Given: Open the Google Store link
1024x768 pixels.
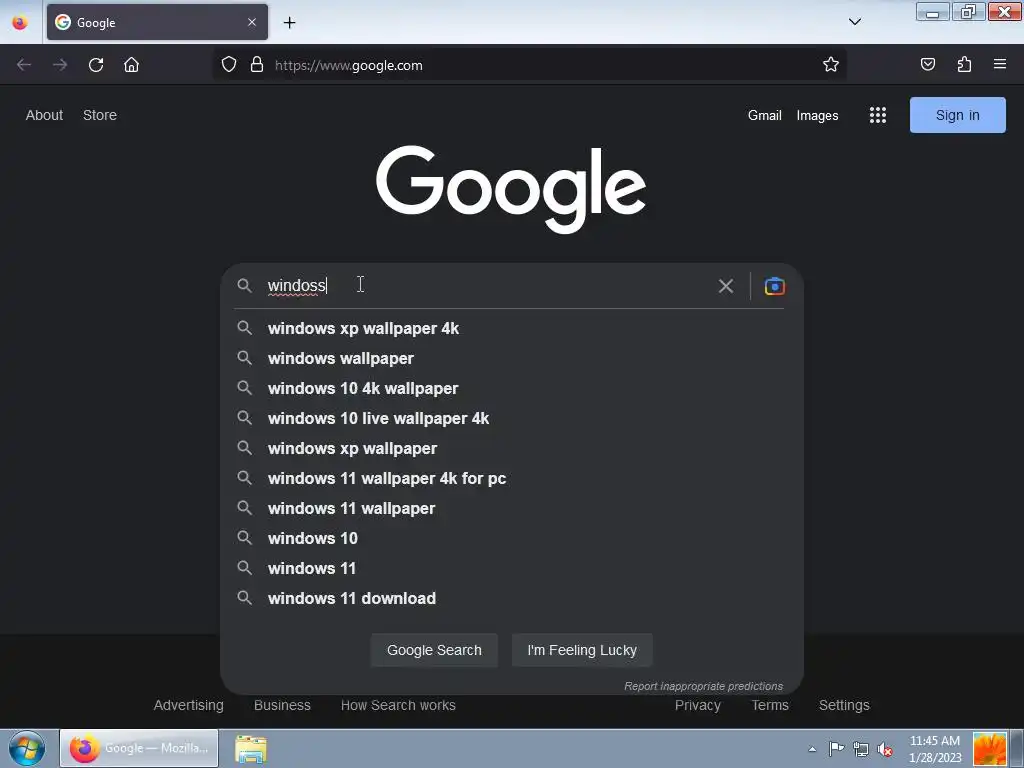Looking at the screenshot, I should (100, 115).
